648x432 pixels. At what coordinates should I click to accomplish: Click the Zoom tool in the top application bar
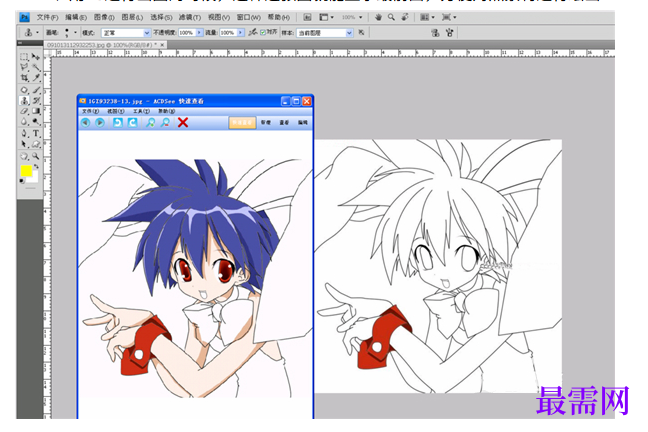click(391, 17)
